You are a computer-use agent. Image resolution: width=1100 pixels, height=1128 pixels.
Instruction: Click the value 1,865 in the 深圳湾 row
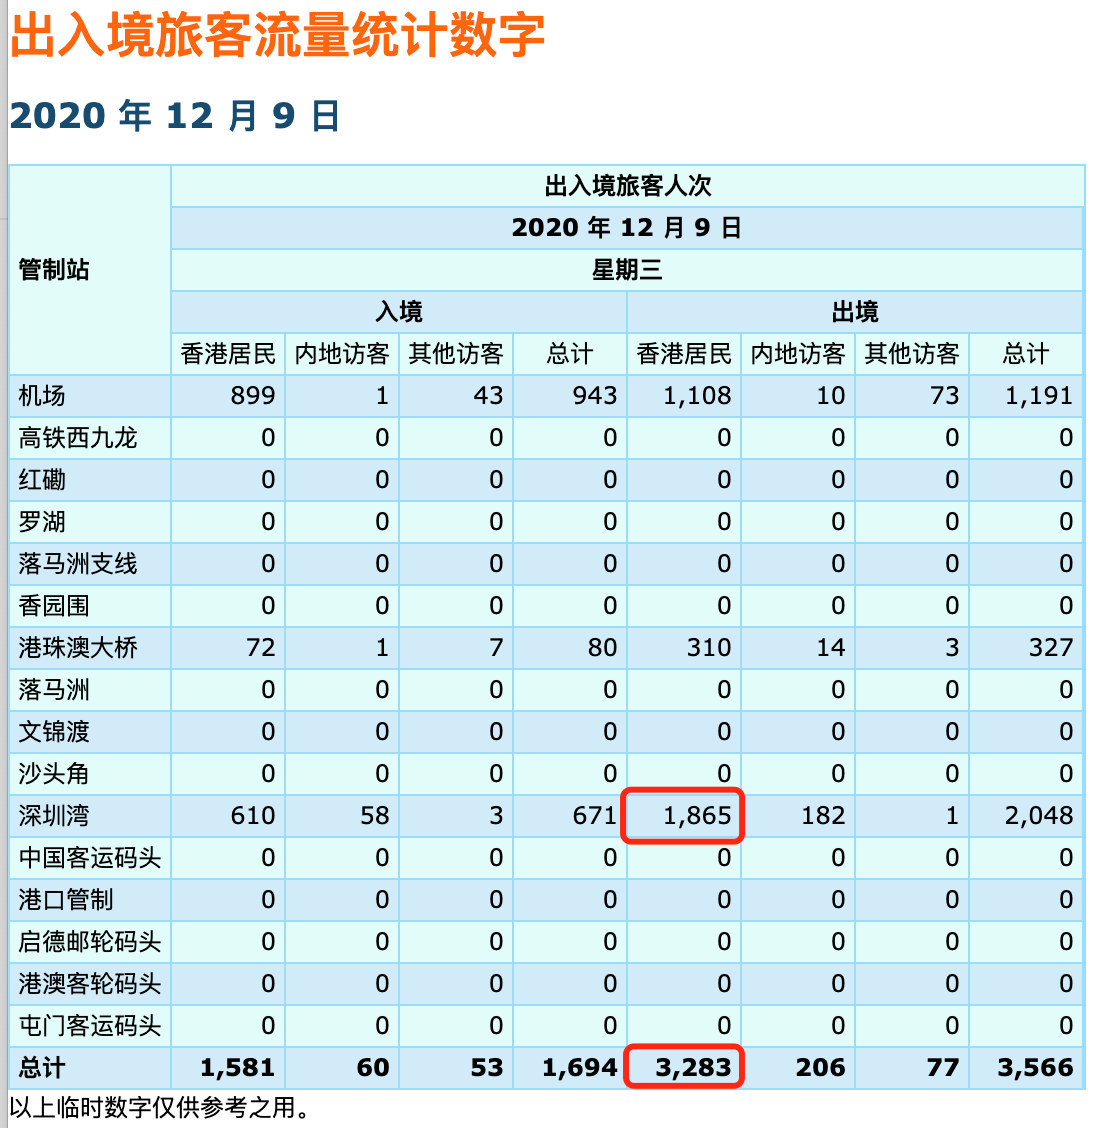point(697,816)
